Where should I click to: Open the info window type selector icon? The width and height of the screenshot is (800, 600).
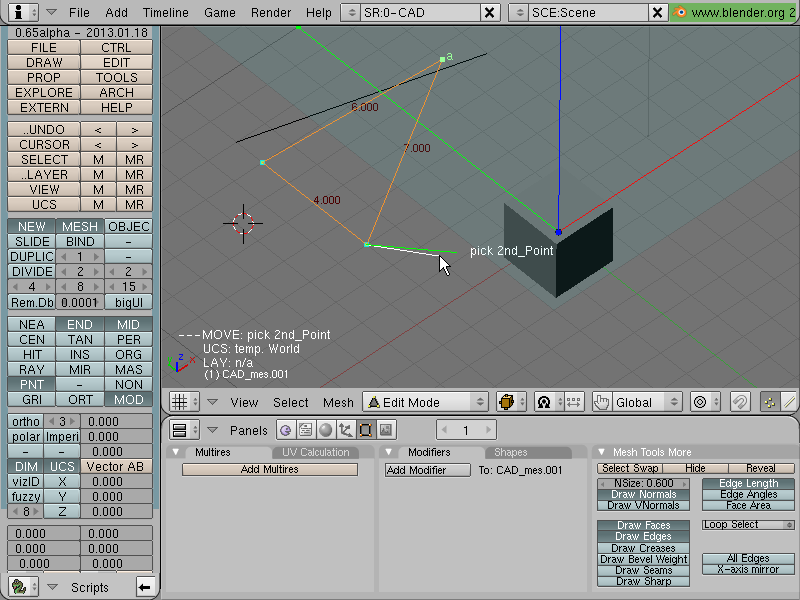[x=23, y=12]
